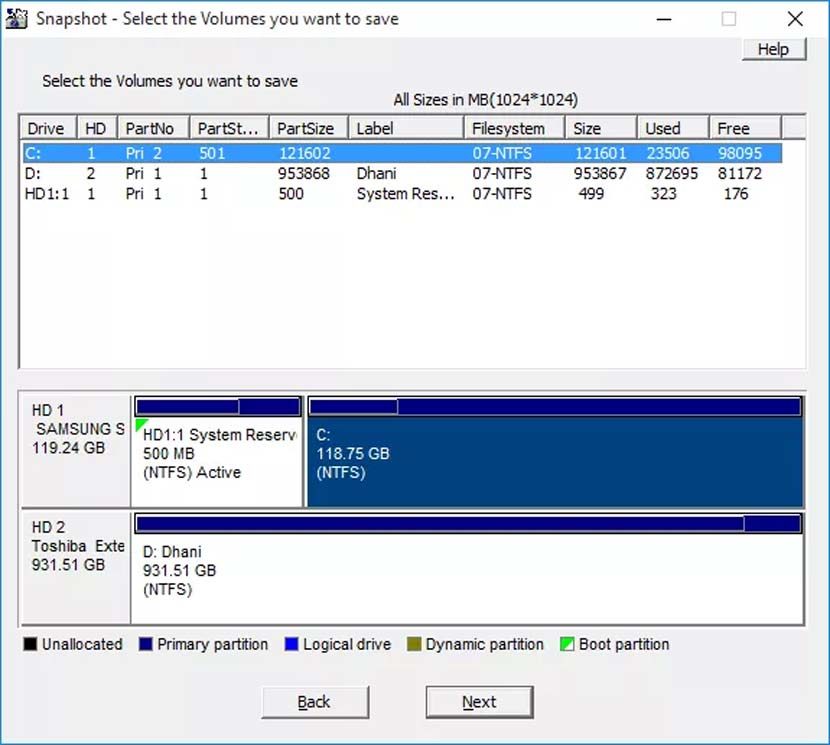Minimize the Snapshot window
The width and height of the screenshot is (830, 745).
tap(664, 19)
